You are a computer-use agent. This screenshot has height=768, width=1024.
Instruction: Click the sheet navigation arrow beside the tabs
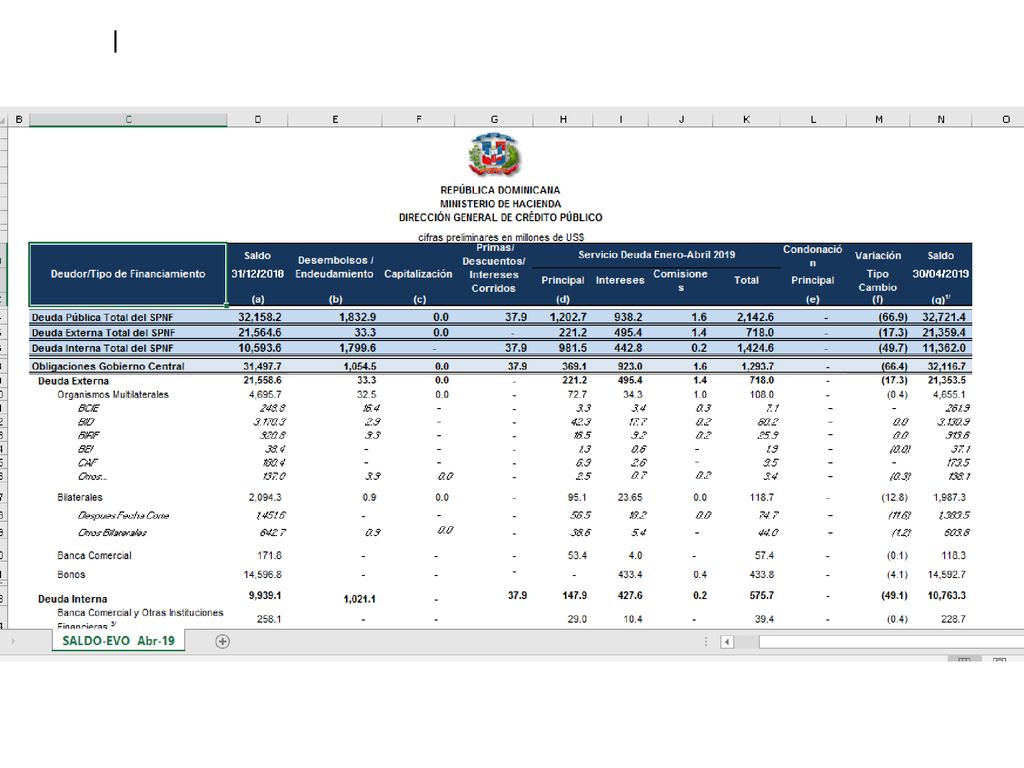point(12,641)
